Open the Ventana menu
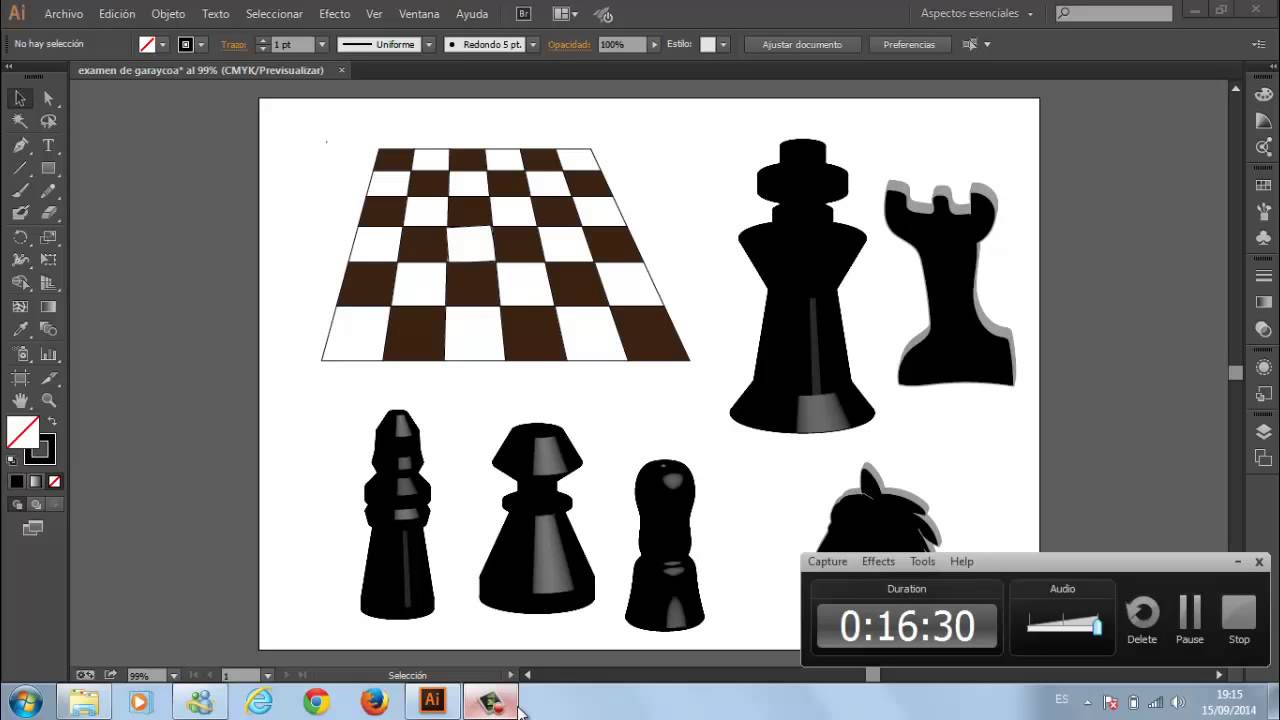1280x720 pixels. click(419, 14)
